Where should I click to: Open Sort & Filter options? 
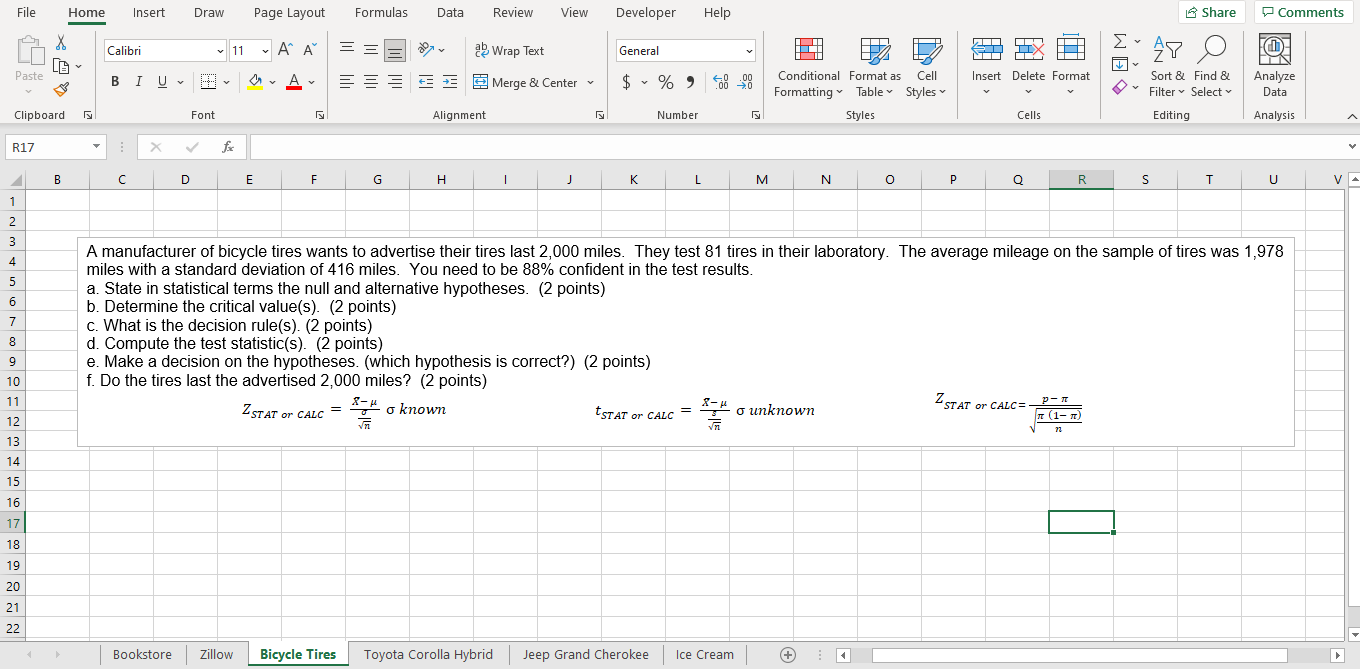pos(1167,68)
